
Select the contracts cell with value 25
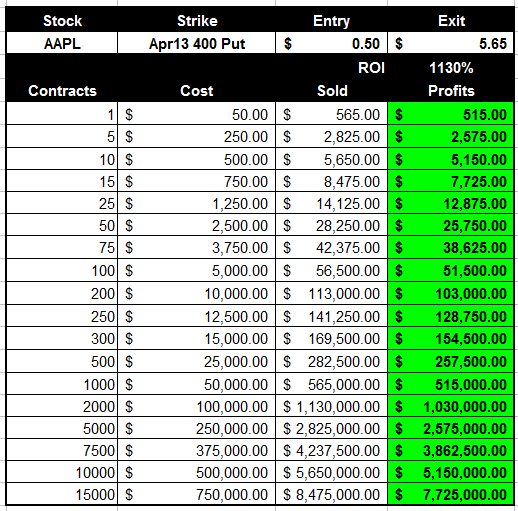[62, 203]
